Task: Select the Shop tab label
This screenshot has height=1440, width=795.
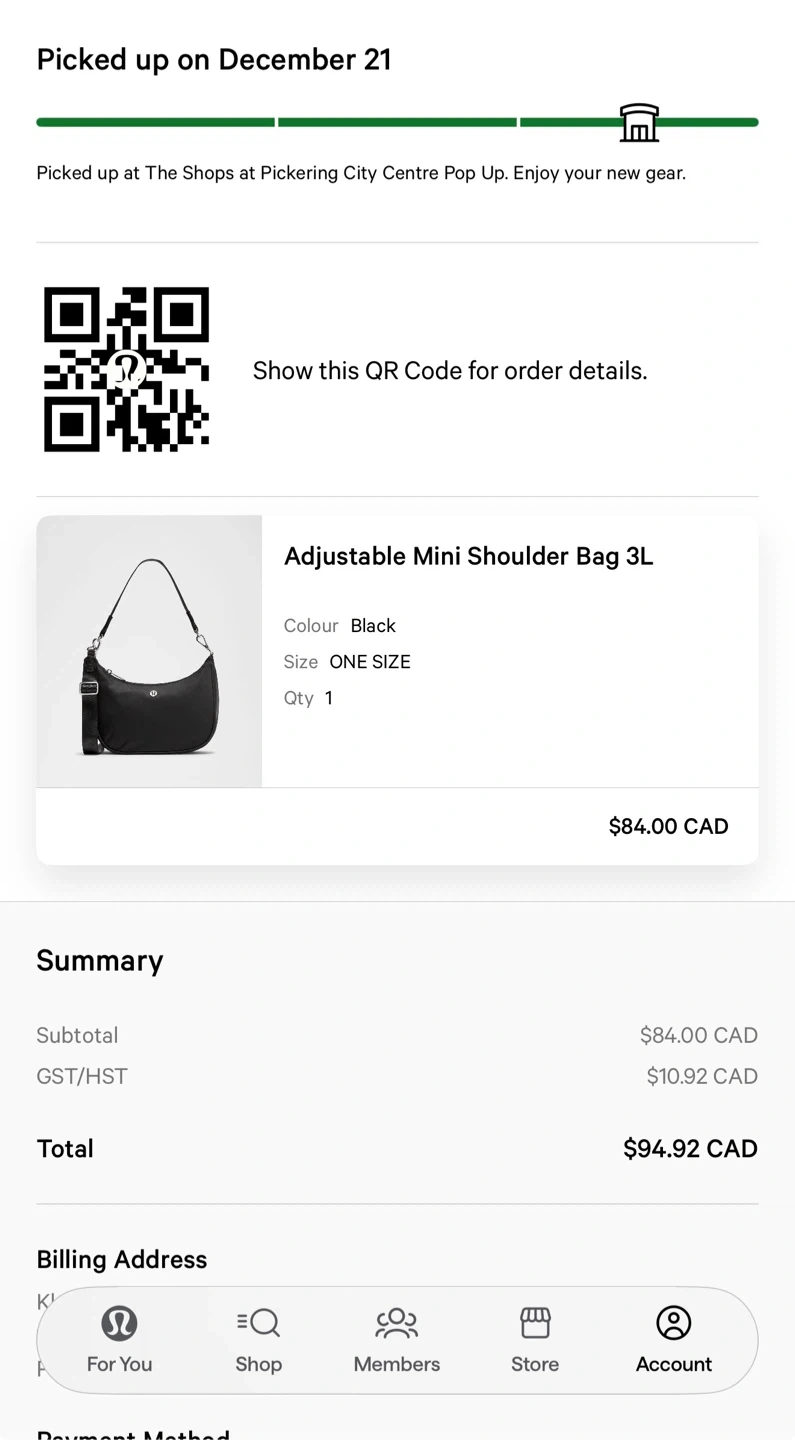Action: (x=258, y=1364)
